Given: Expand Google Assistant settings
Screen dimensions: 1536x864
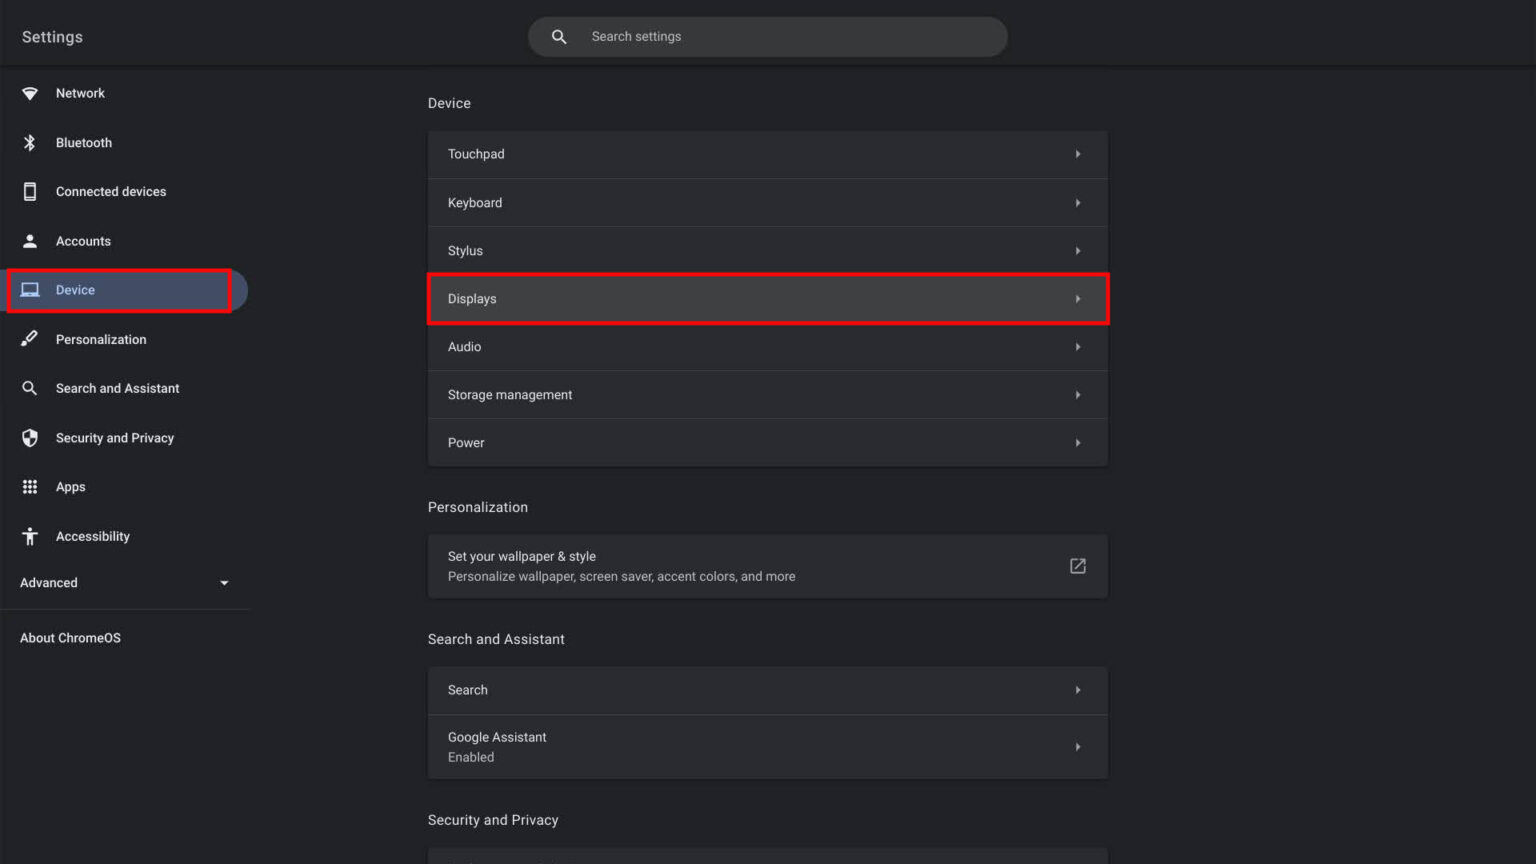Looking at the screenshot, I should point(1078,746).
